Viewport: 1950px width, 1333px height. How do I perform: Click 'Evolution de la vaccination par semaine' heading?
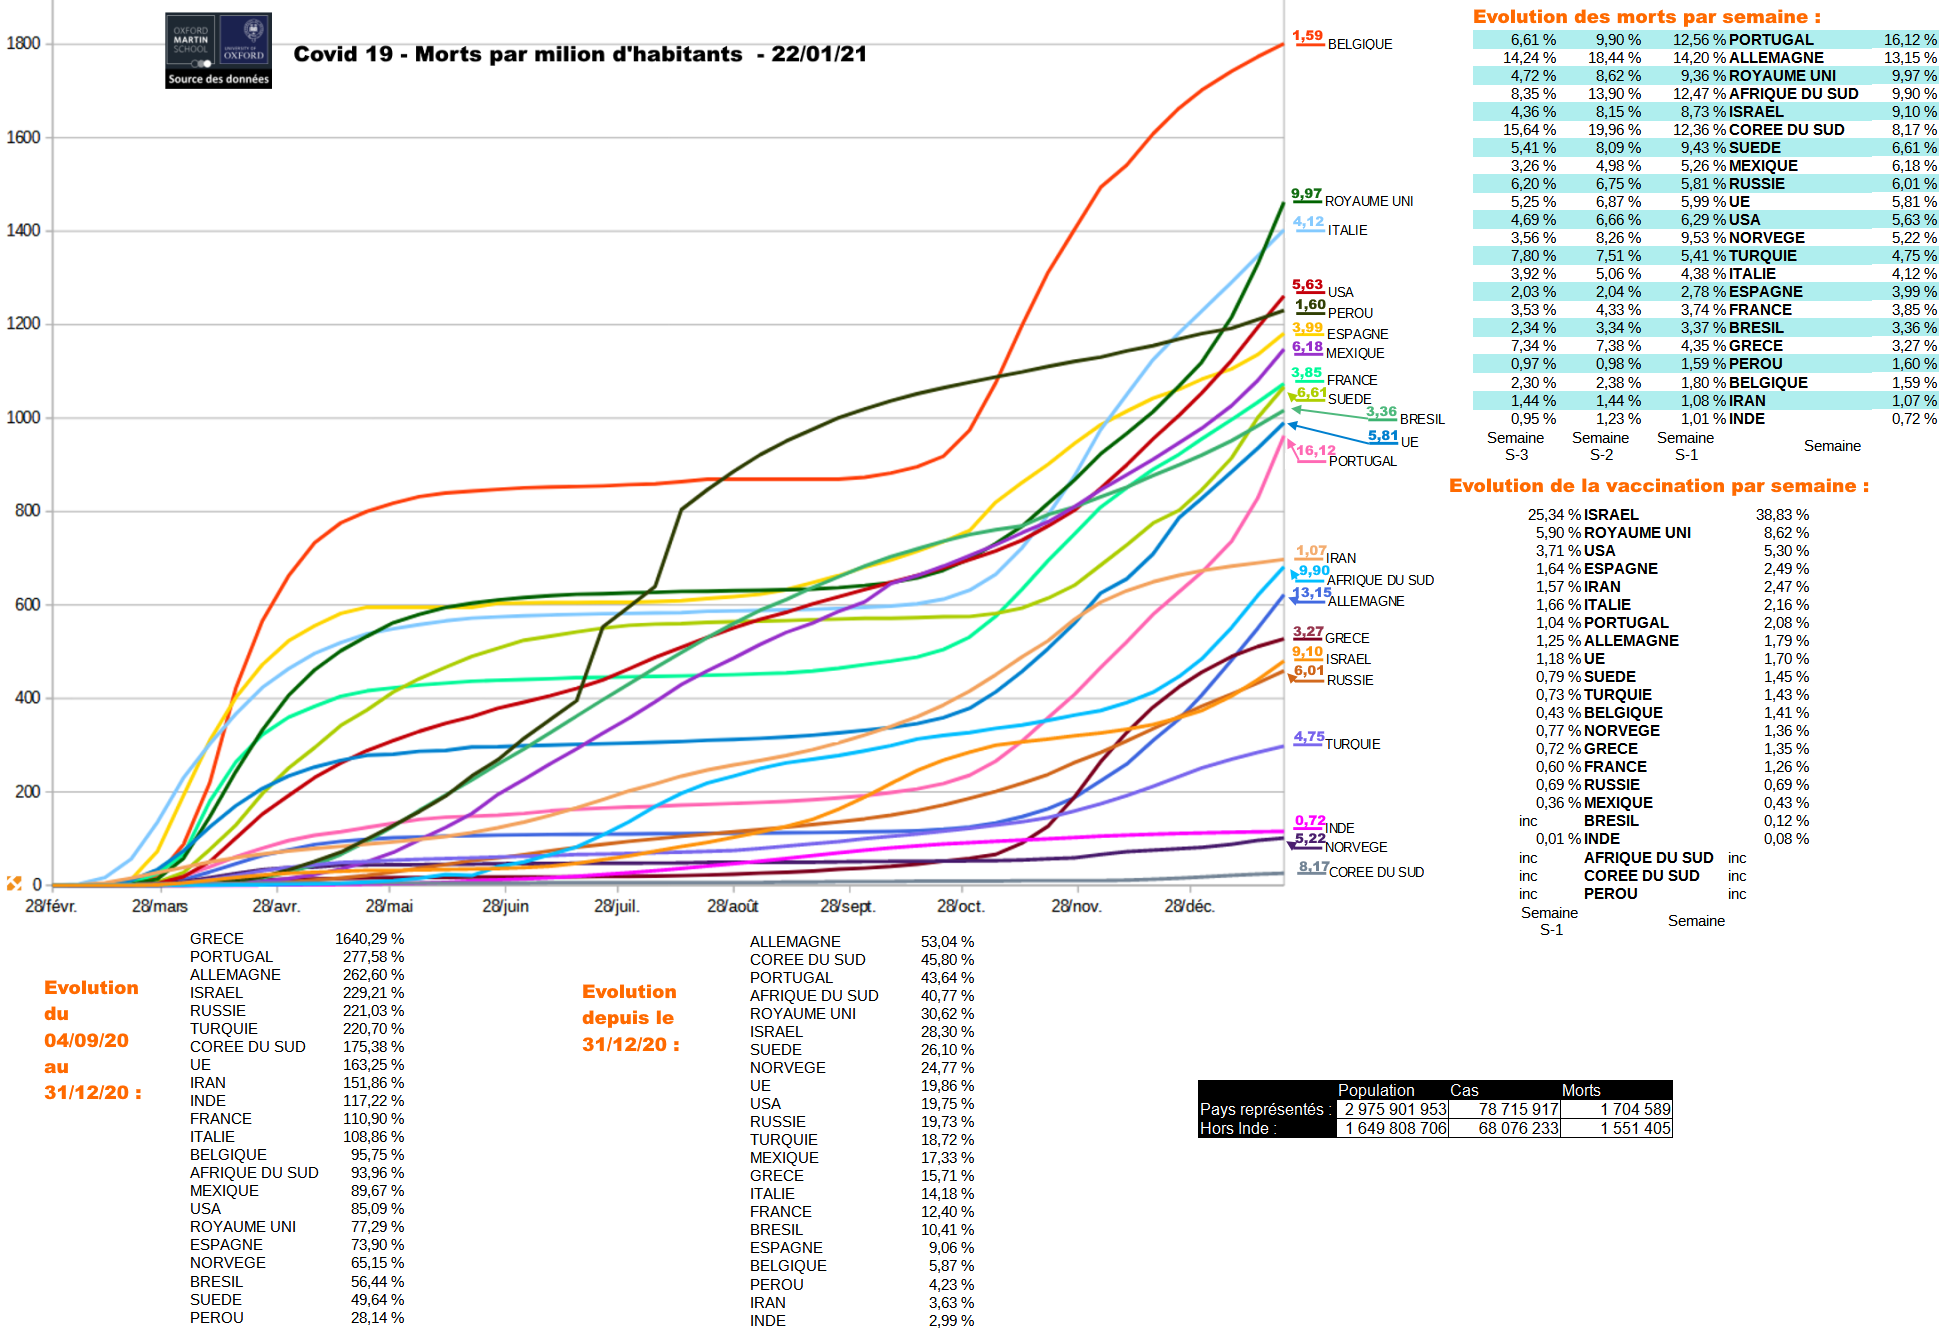pyautogui.click(x=1658, y=486)
